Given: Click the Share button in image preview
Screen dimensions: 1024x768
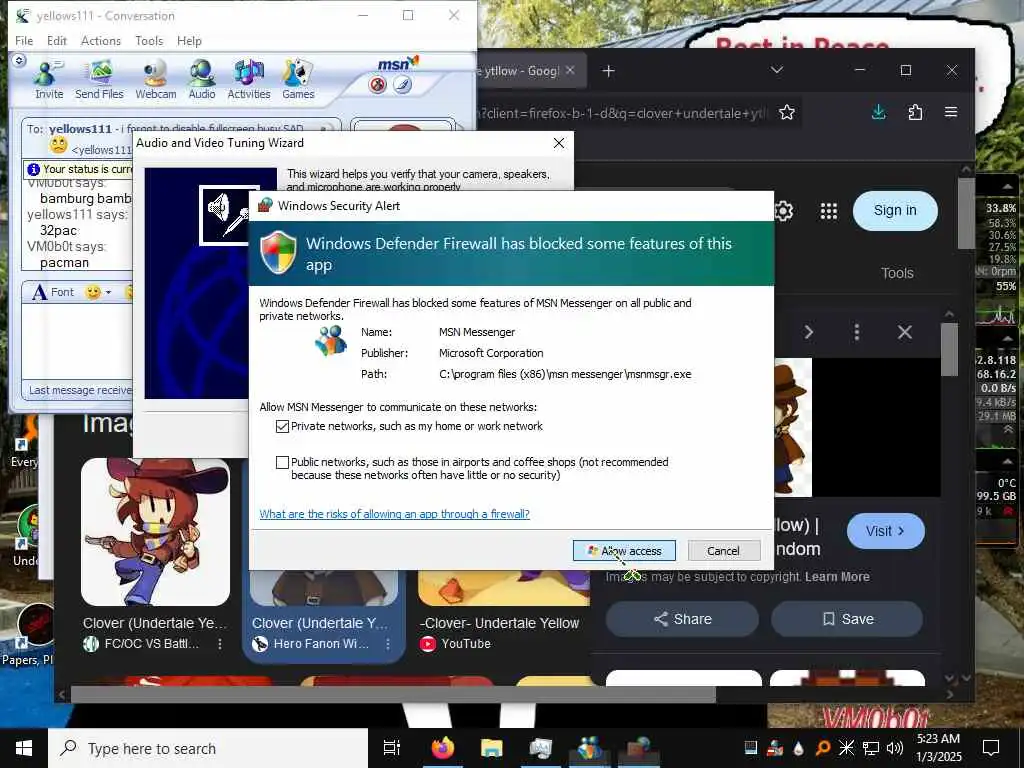Looking at the screenshot, I should coord(682,618).
